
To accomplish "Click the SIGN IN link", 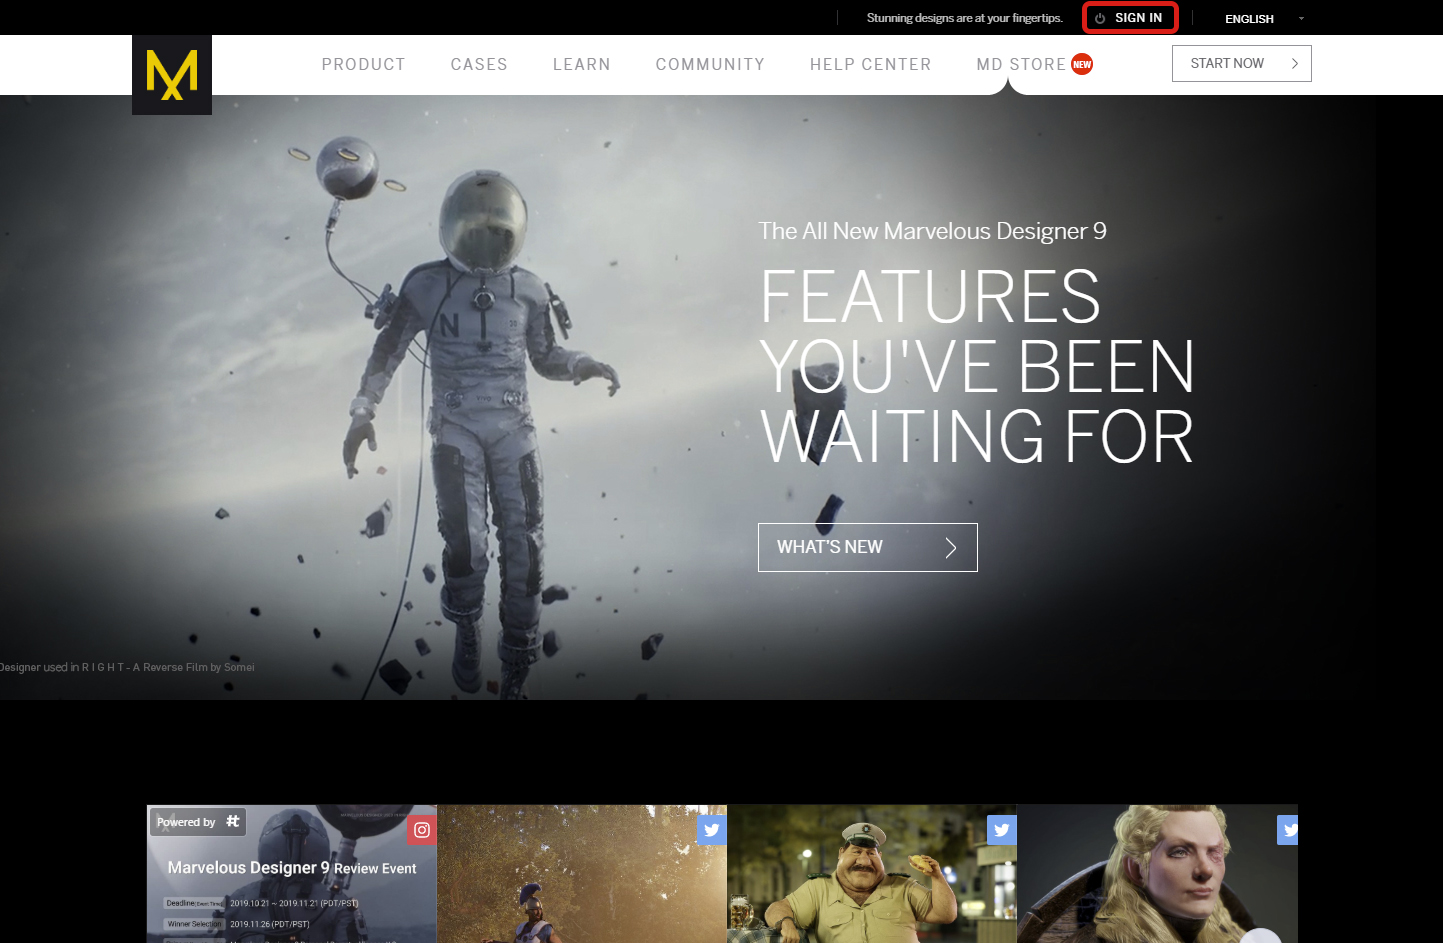I will click(1138, 18).
